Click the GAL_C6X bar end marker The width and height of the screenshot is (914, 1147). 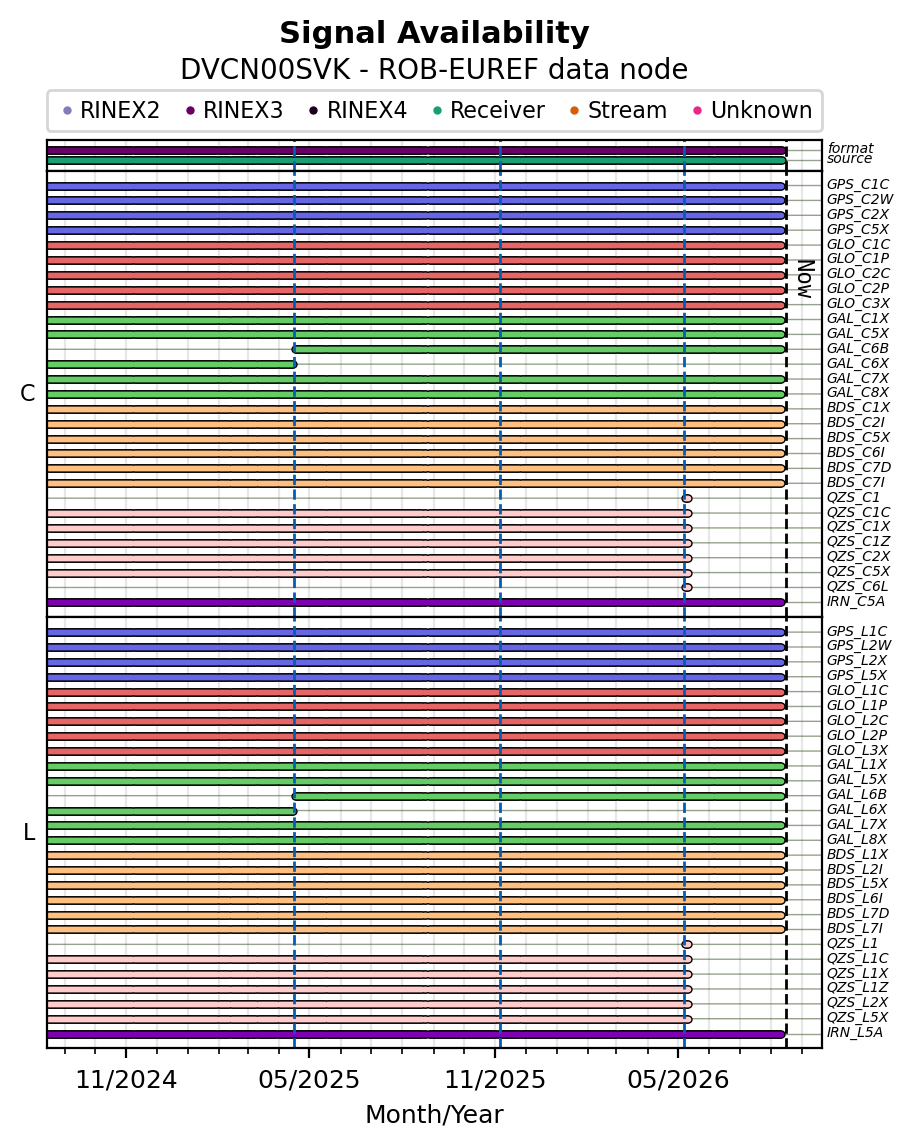click(294, 364)
